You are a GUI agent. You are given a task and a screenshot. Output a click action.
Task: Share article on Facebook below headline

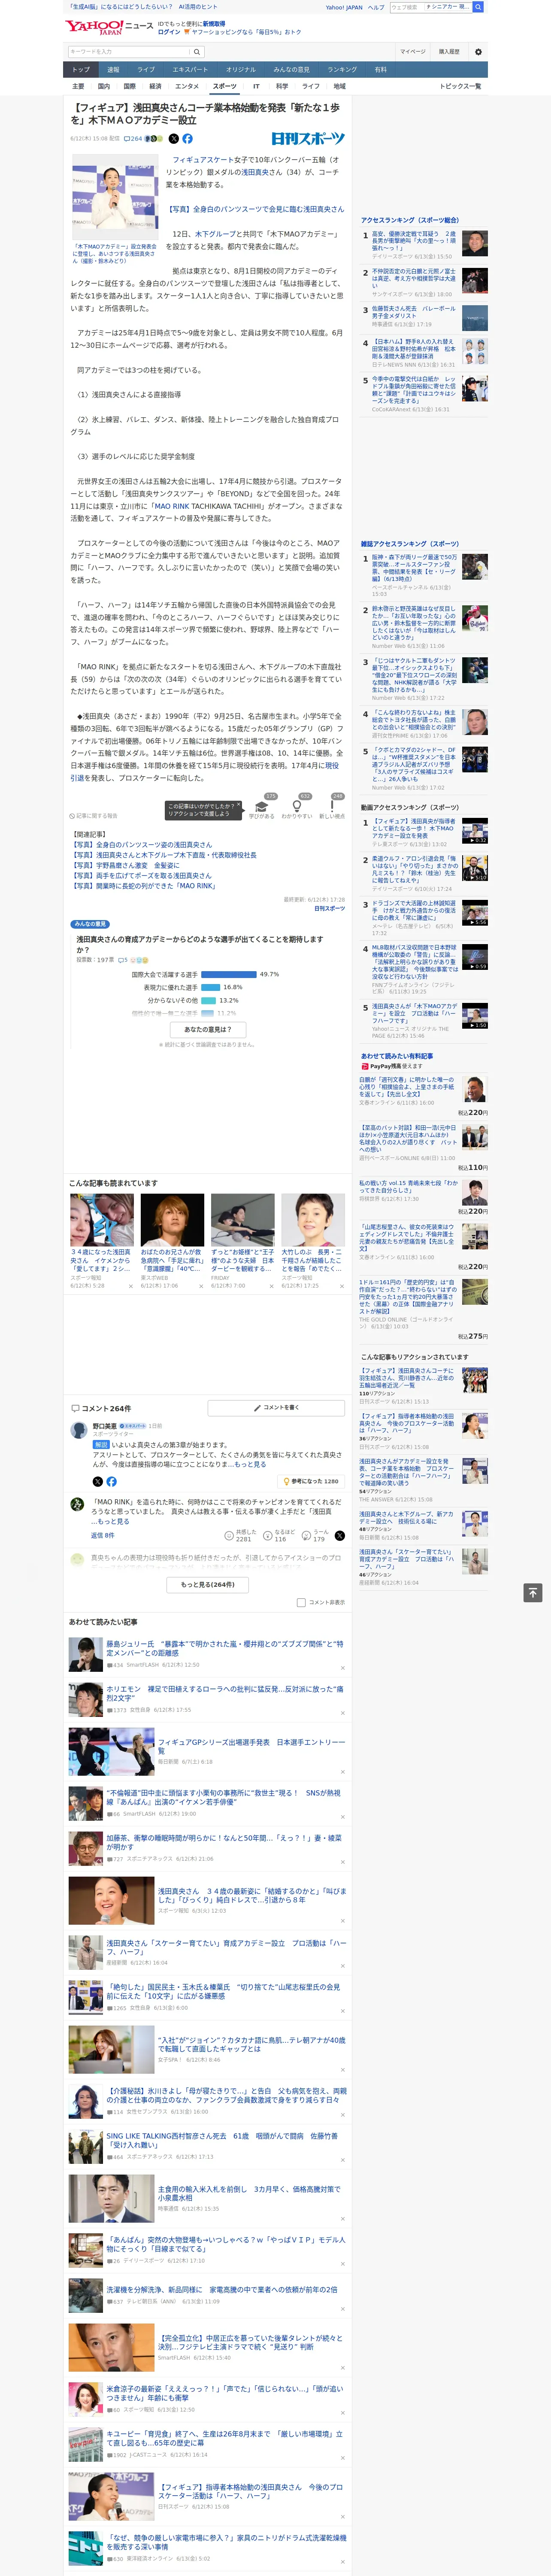click(187, 139)
